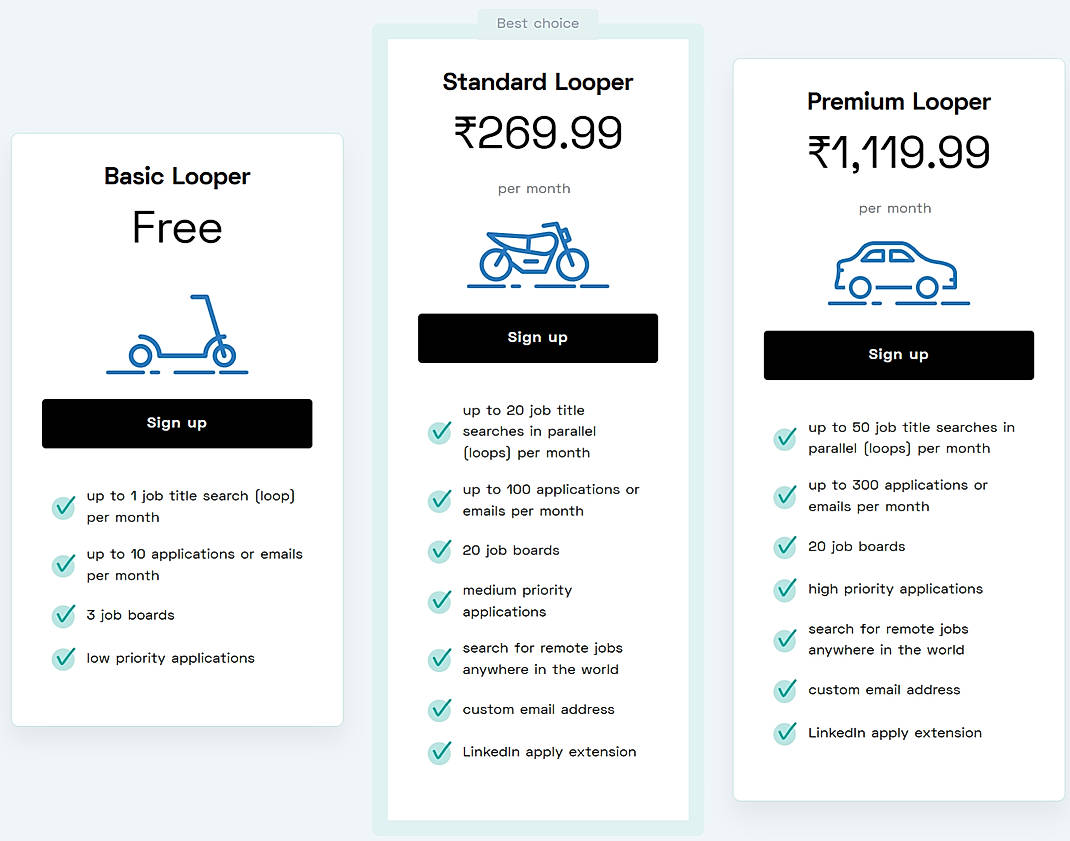Select the Premium Looper plan title
This screenshot has width=1070, height=841.
point(897,101)
